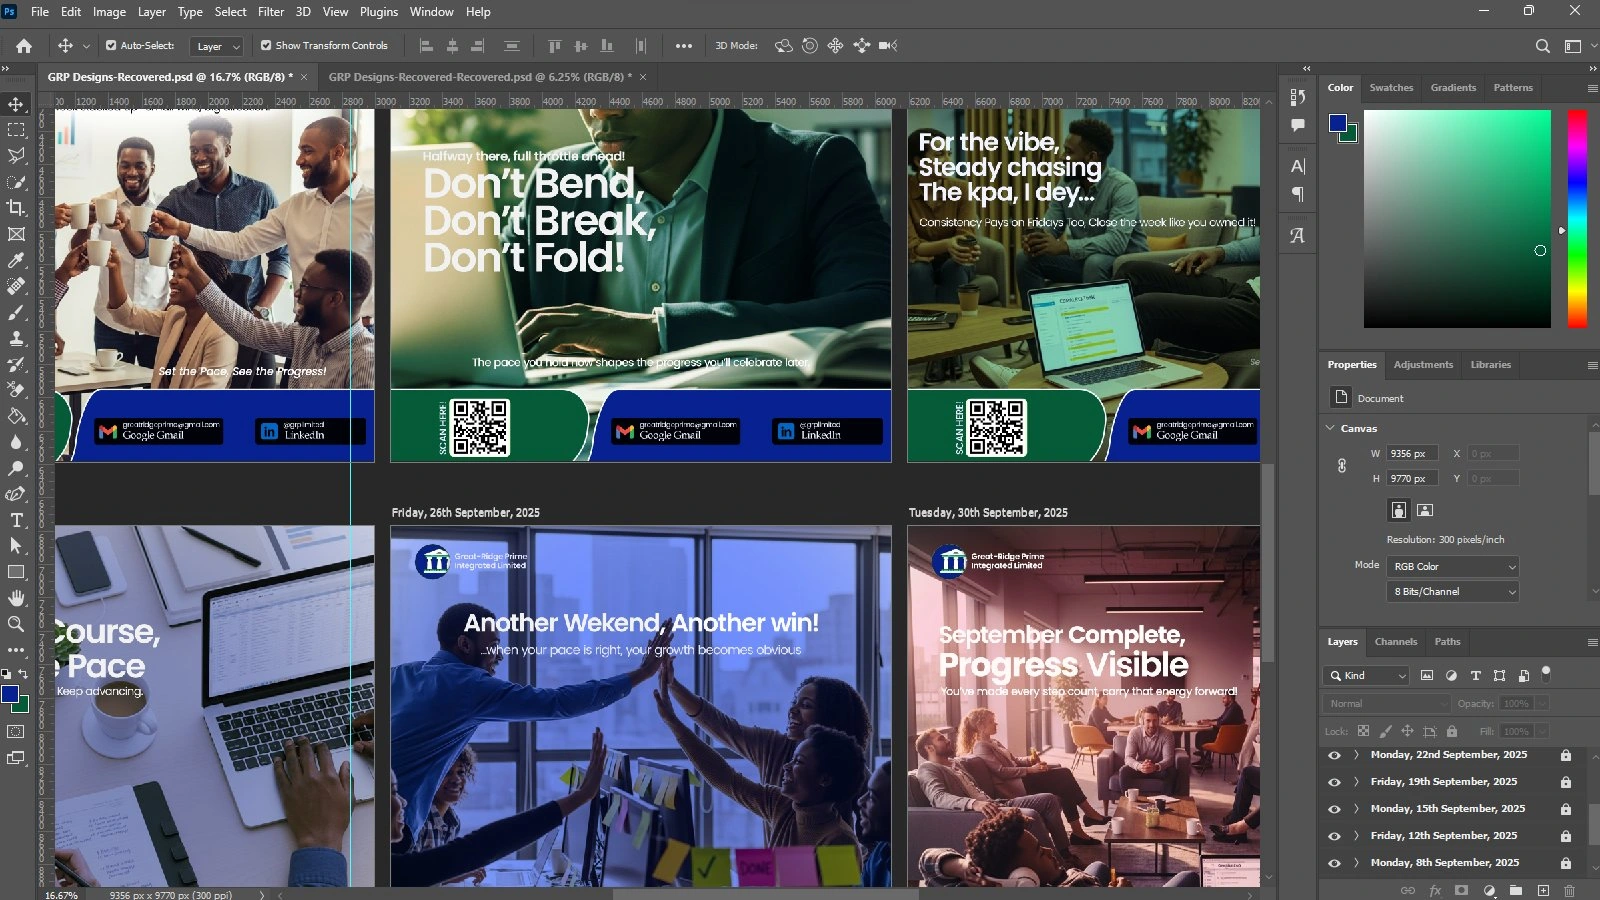This screenshot has width=1600, height=900.
Task: Select the Crop tool
Action: [17, 208]
